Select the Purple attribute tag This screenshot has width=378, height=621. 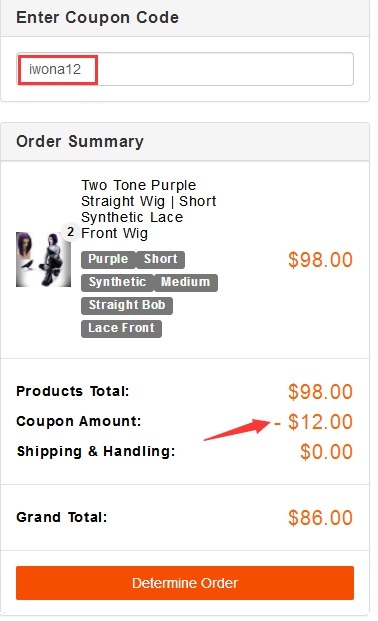108,259
